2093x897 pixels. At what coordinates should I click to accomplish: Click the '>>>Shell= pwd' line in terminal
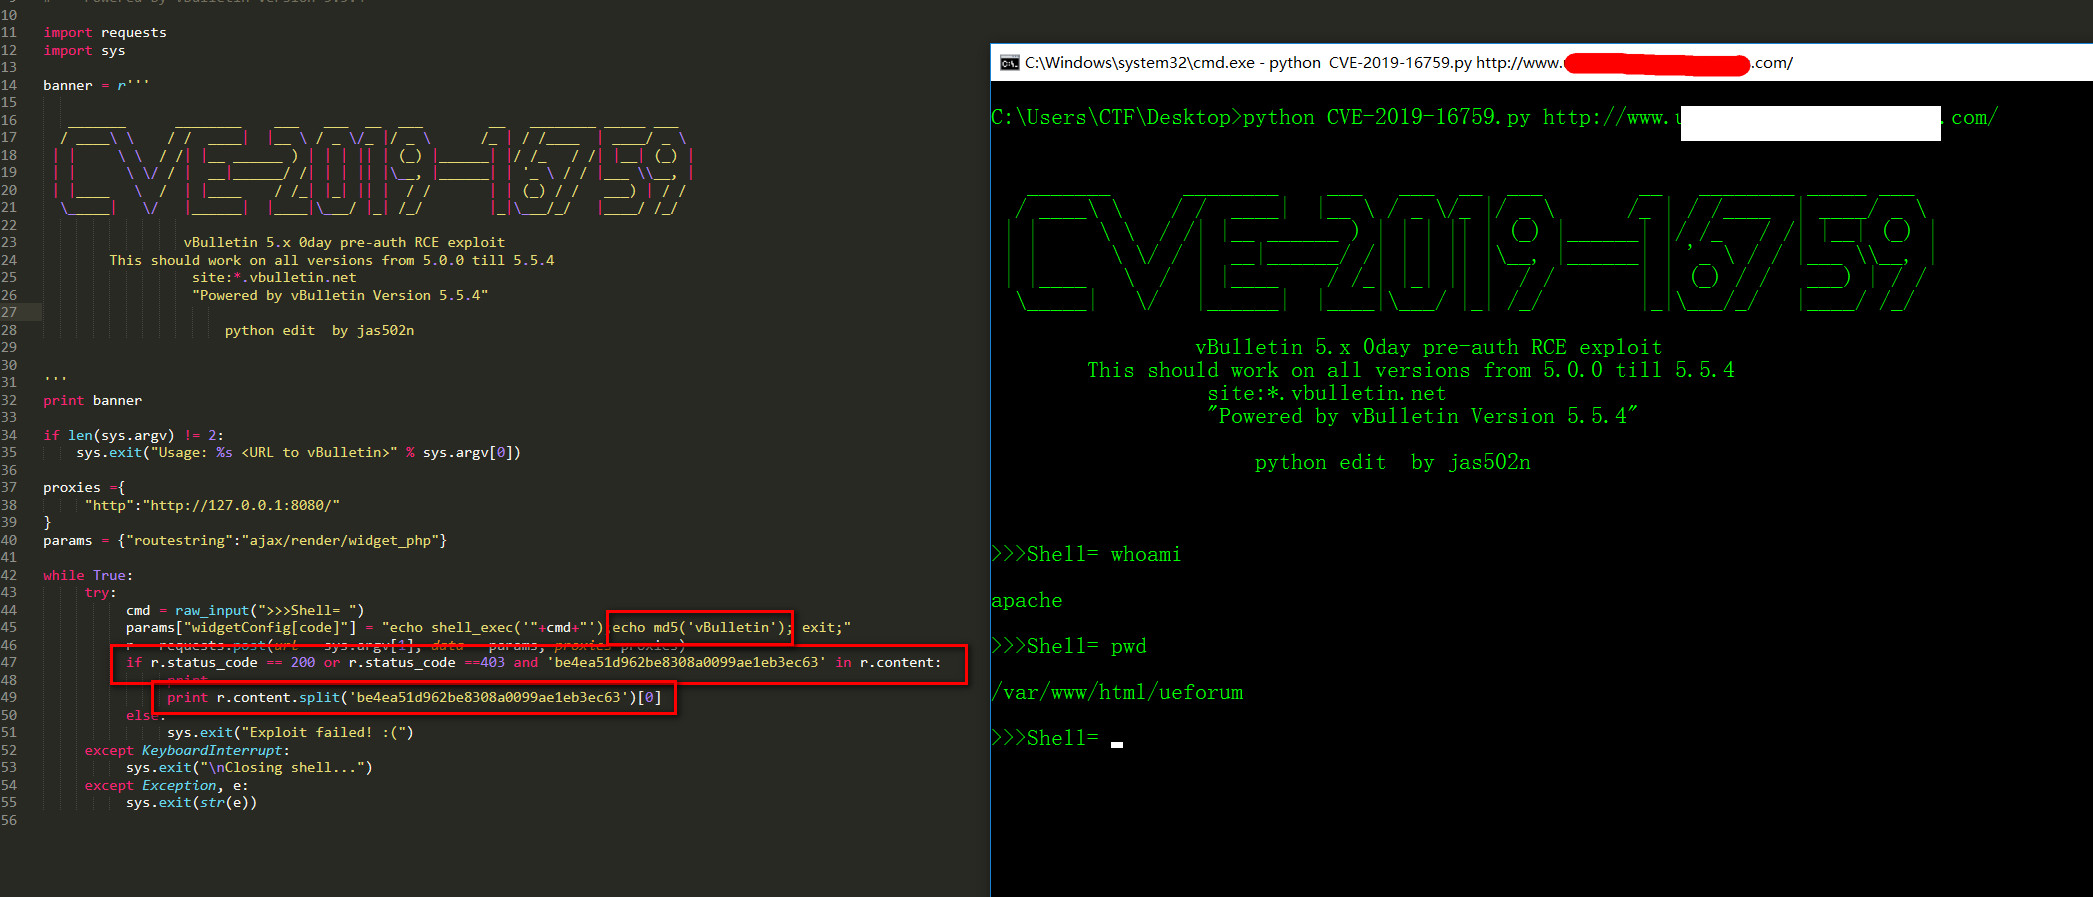coord(1069,647)
